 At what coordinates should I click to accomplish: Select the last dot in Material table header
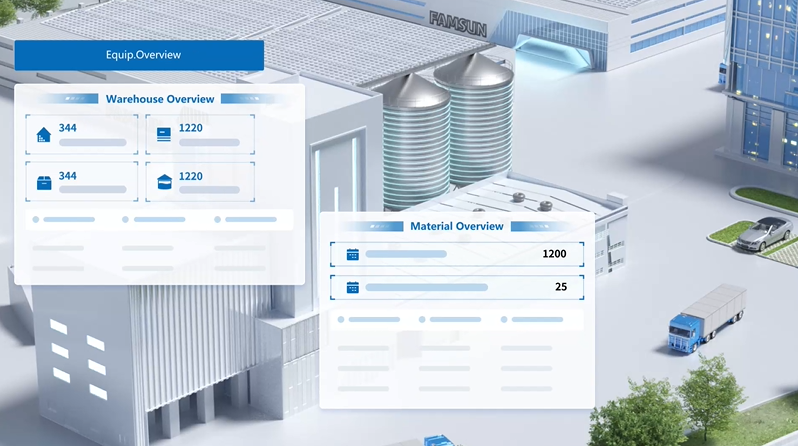[x=504, y=320]
